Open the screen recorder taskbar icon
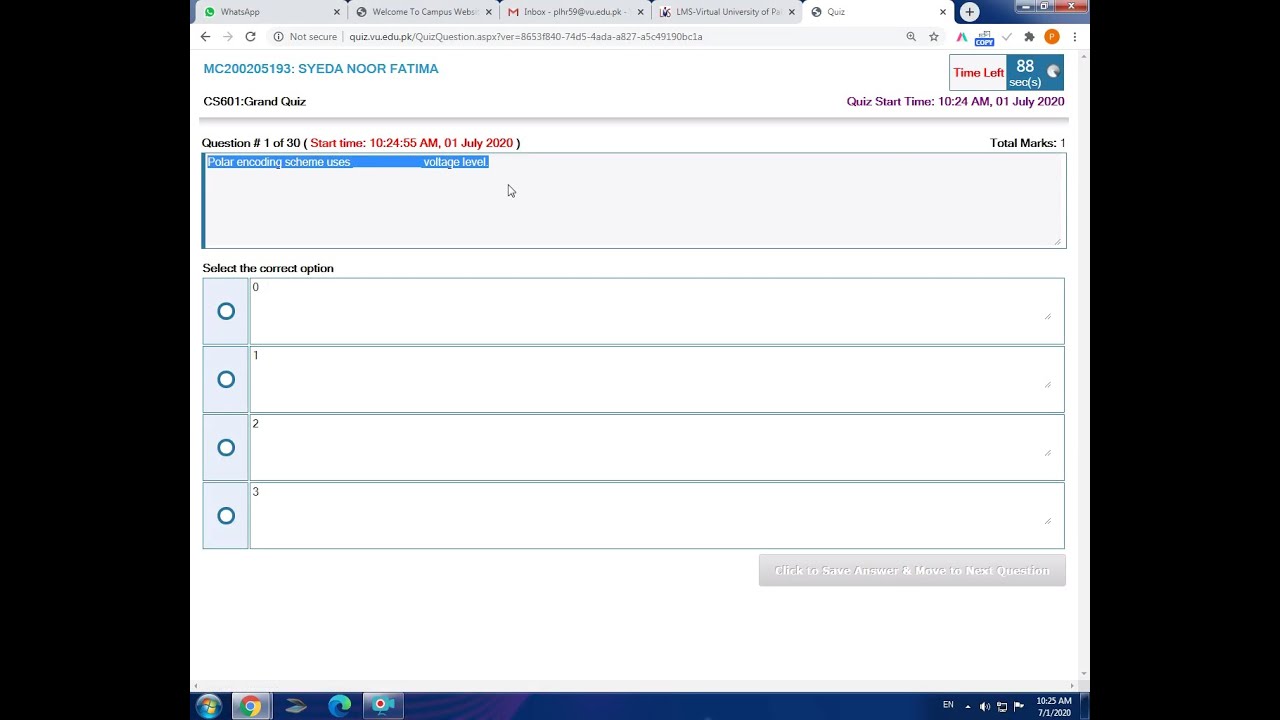The width and height of the screenshot is (1280, 720). point(381,706)
